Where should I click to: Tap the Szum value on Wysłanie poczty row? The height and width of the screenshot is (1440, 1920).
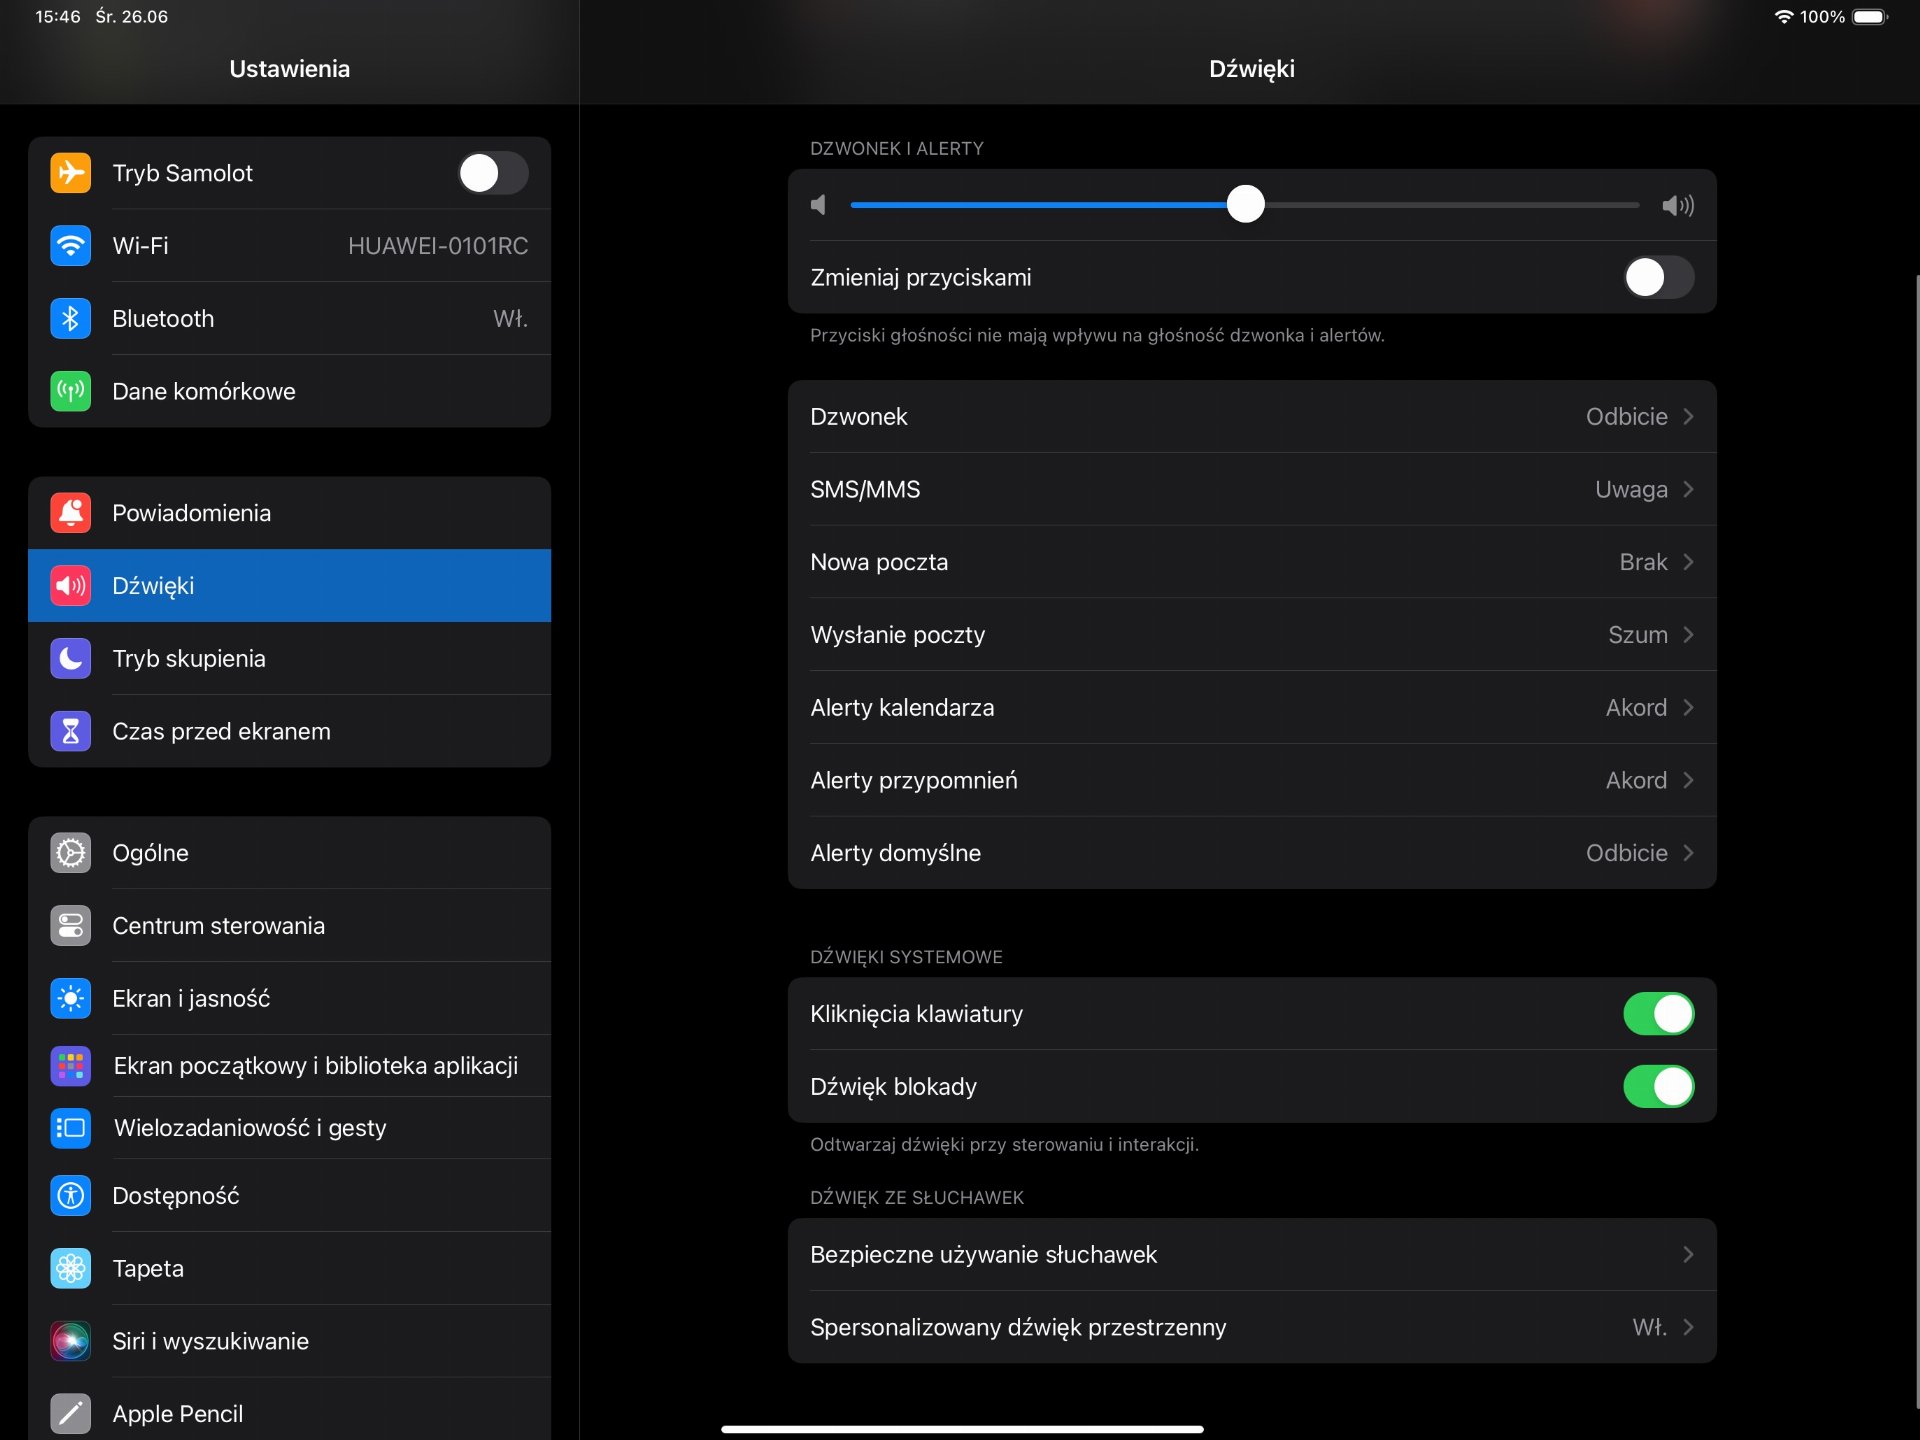[x=1637, y=635]
